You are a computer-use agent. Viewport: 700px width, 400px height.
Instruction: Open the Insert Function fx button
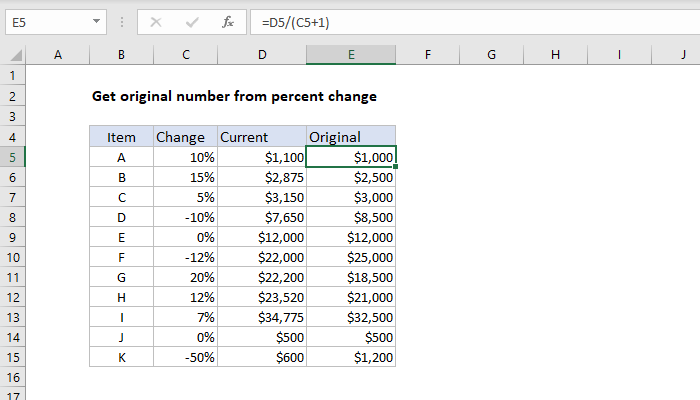228,22
